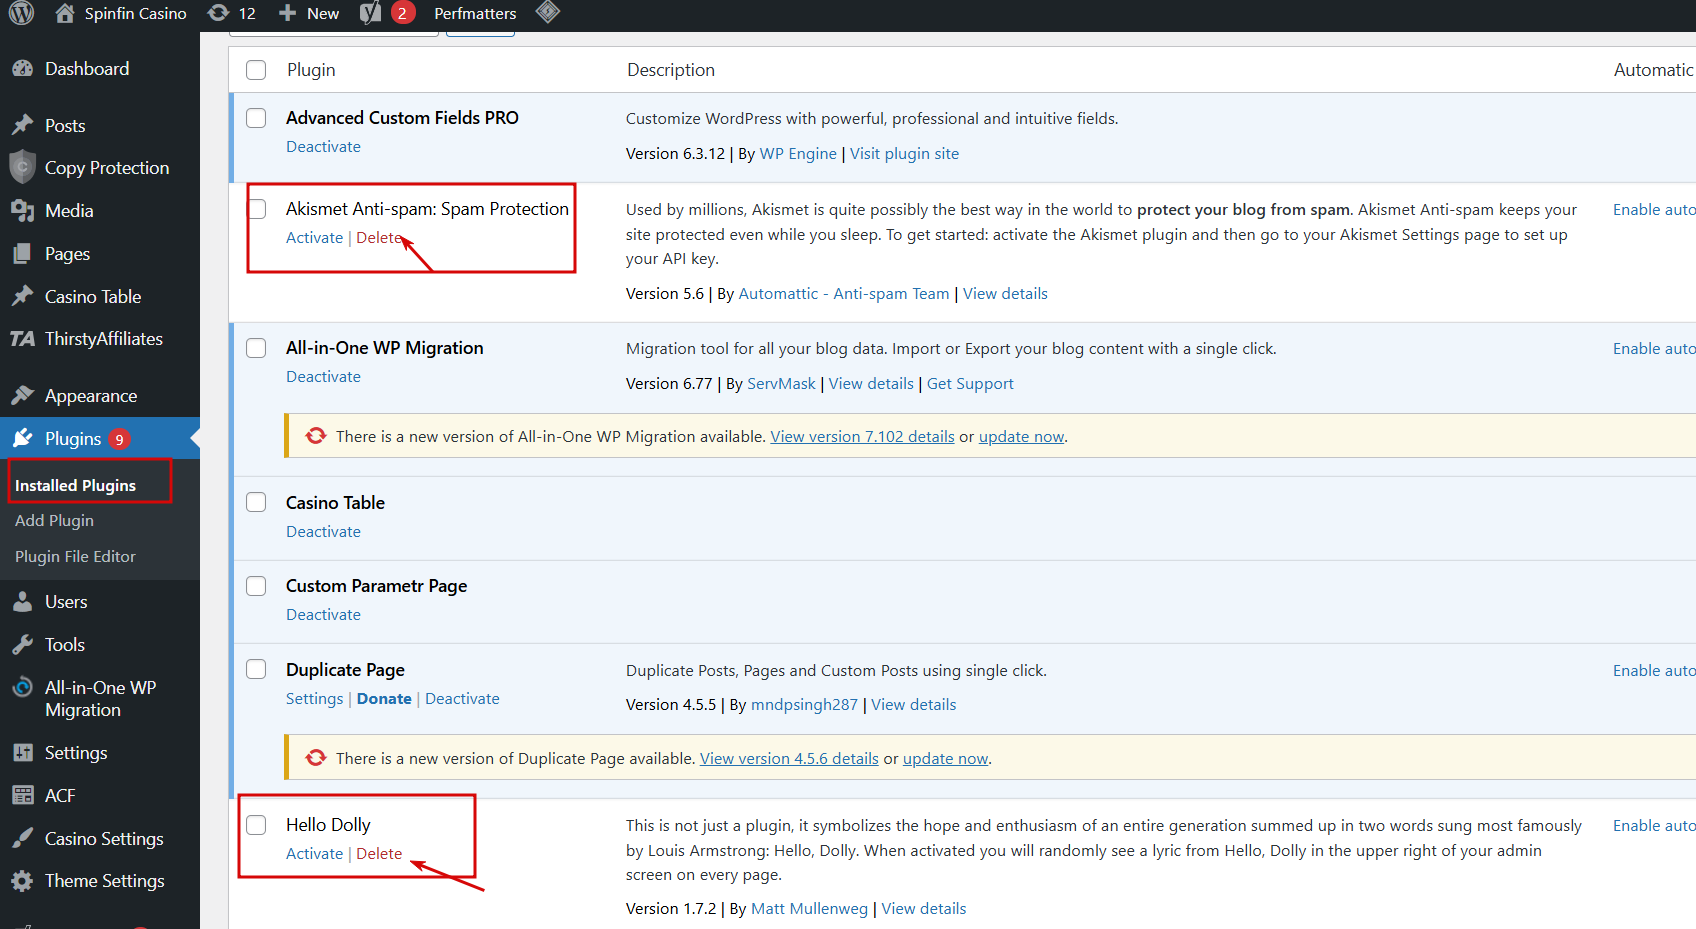Deactivate the Casino Table plugin
This screenshot has height=929, width=1696.
pyautogui.click(x=323, y=531)
